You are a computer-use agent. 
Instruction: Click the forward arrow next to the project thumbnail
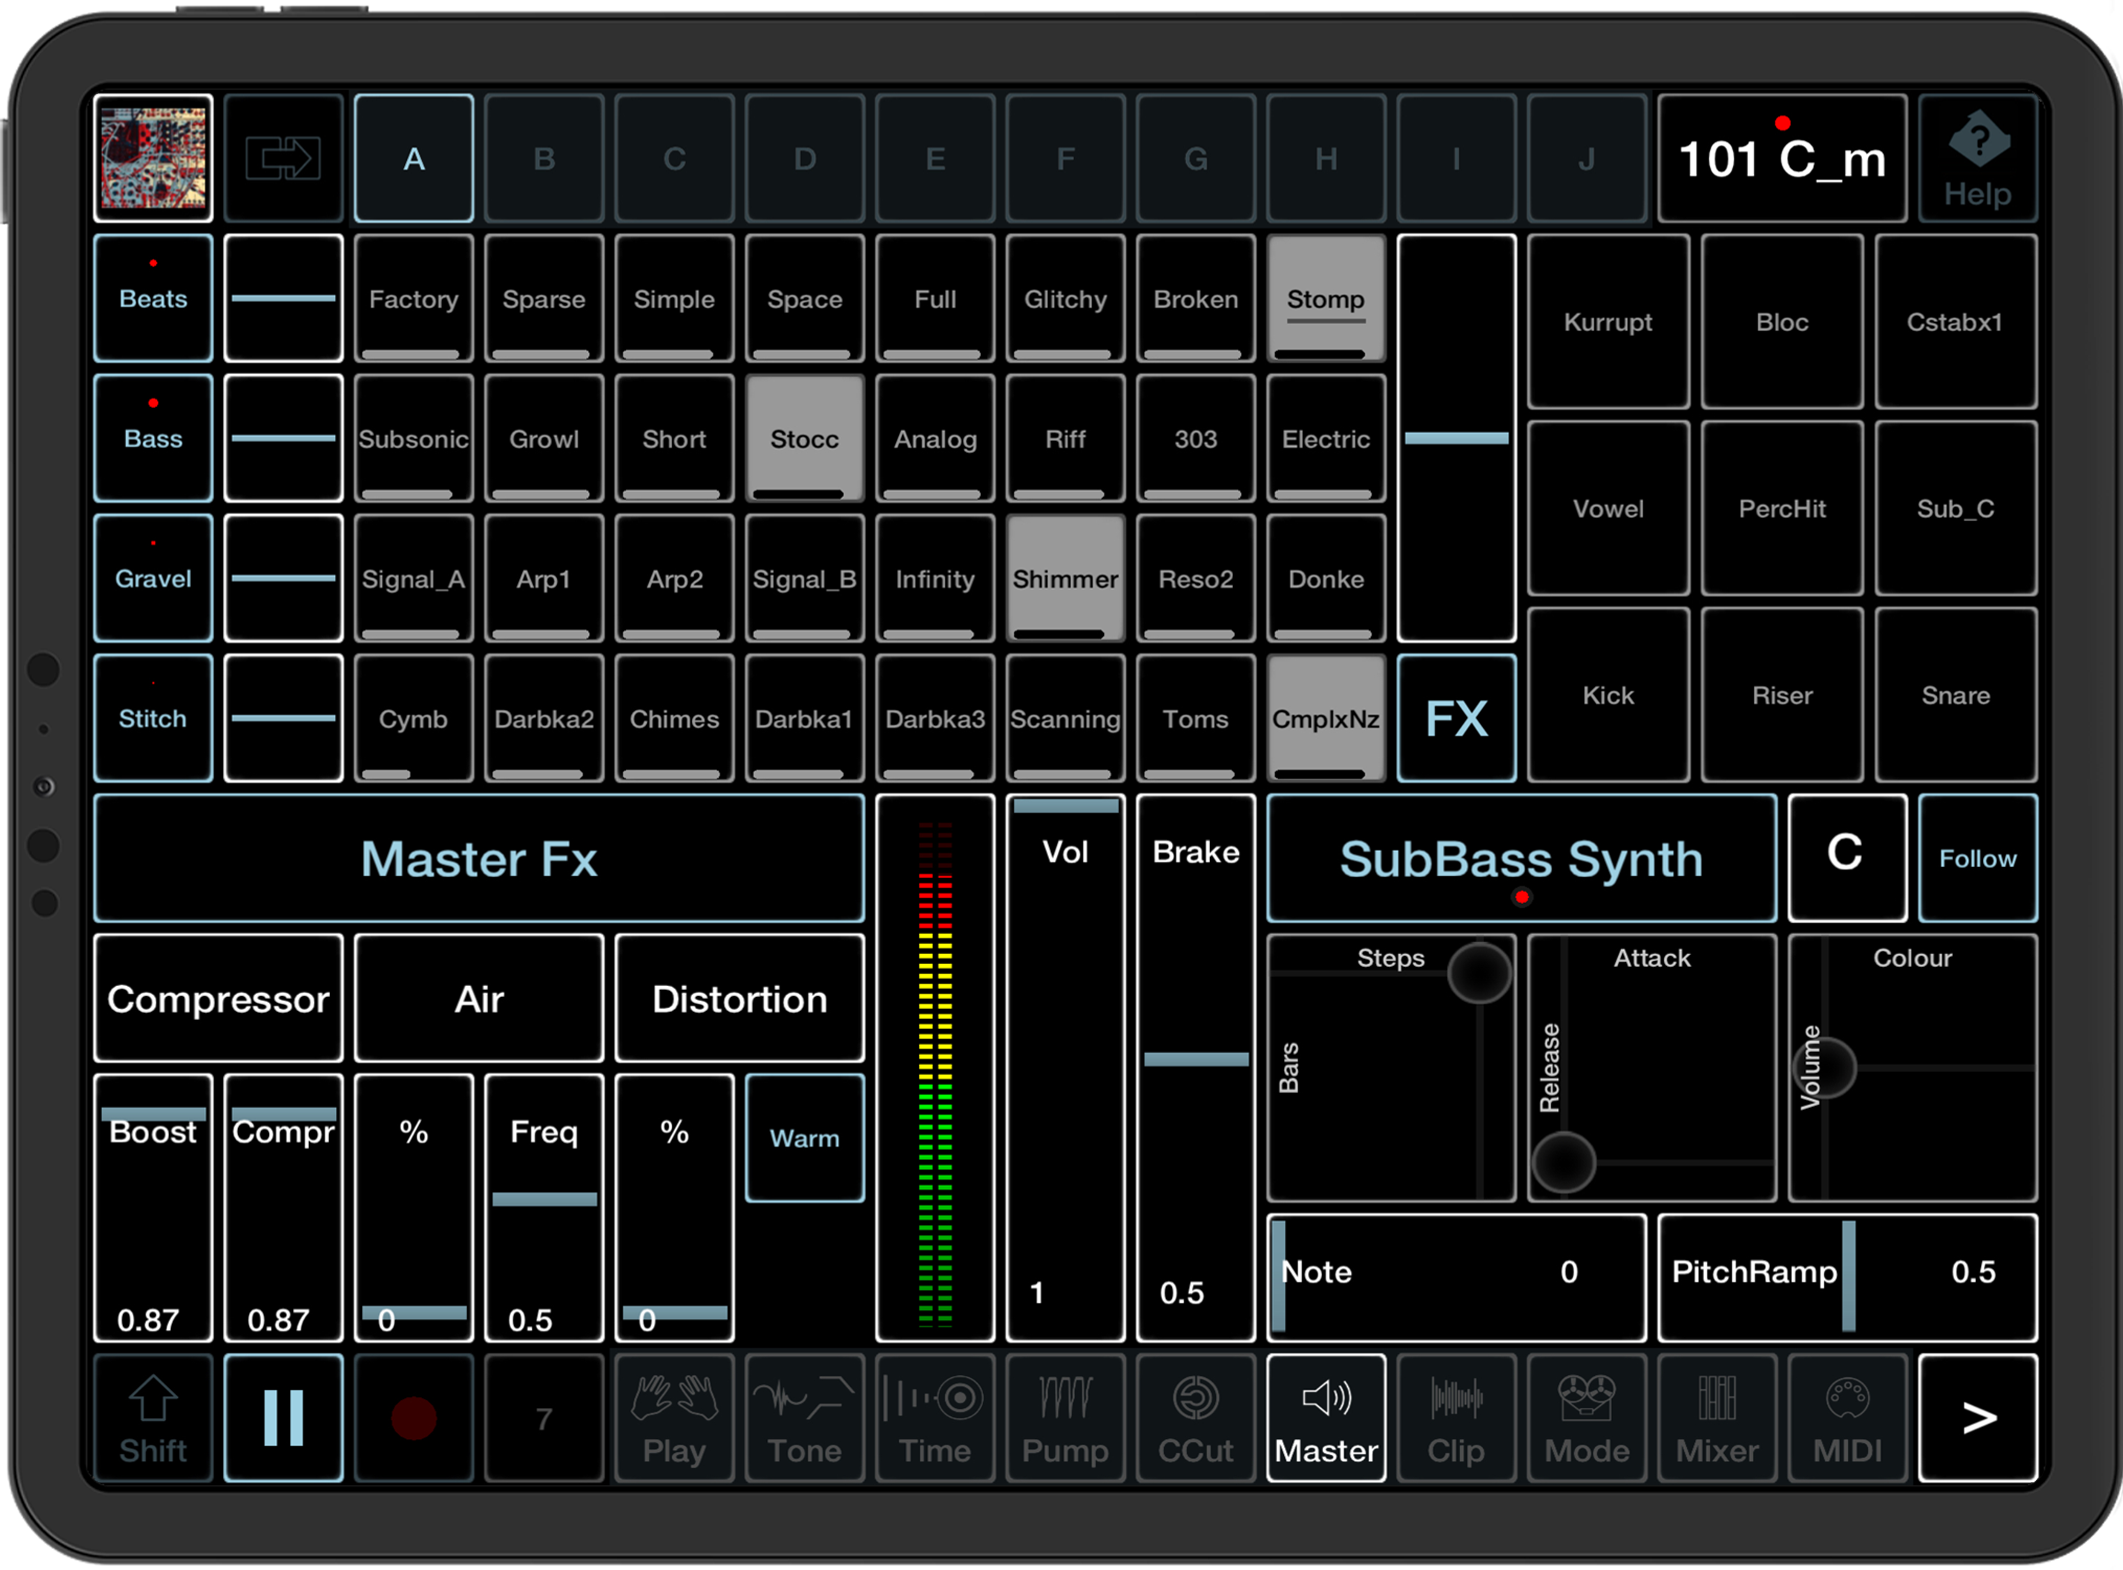[x=283, y=158]
